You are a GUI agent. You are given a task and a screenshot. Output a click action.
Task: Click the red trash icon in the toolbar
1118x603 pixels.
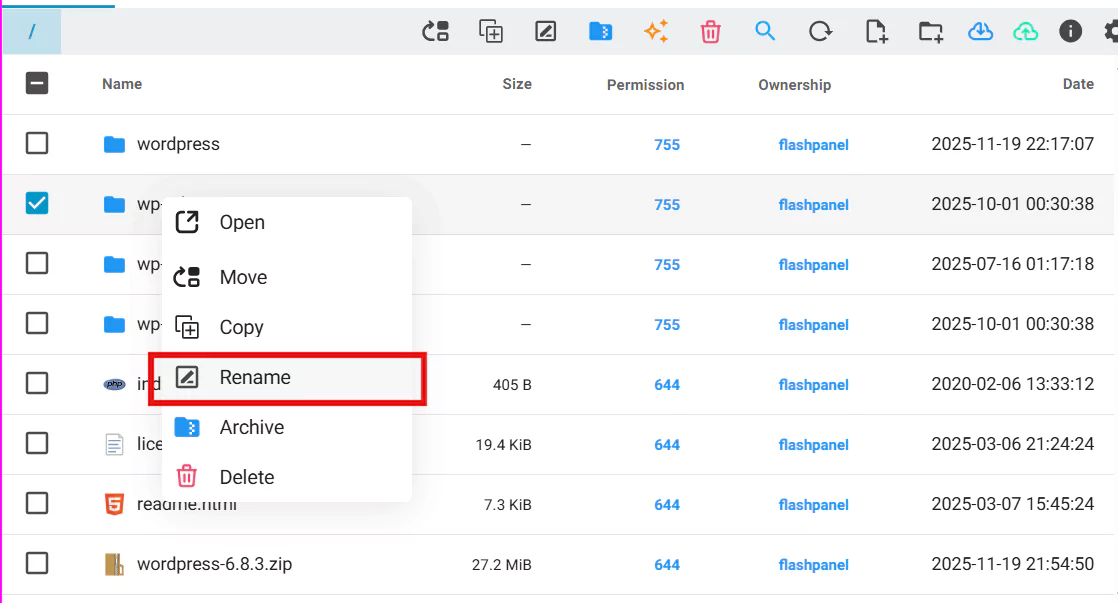coord(711,32)
